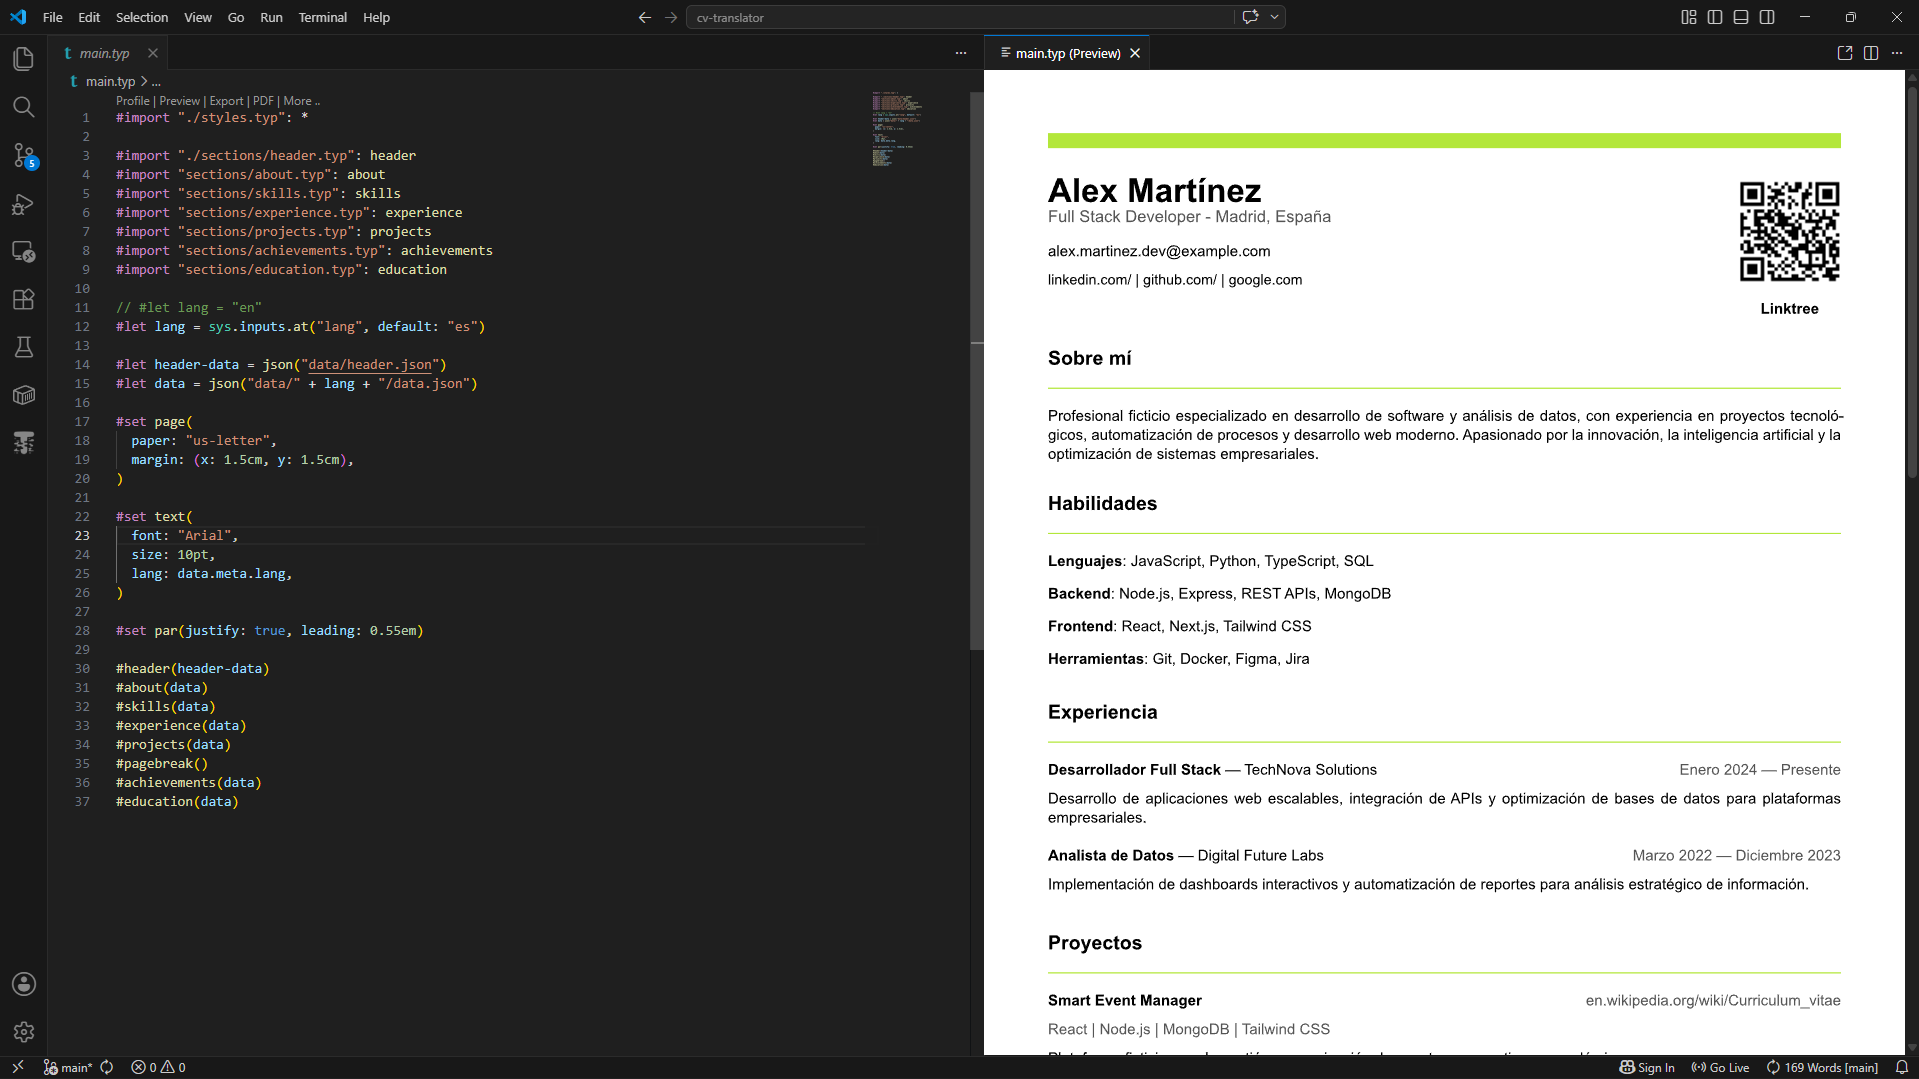Click the Preview code lens link
This screenshot has height=1079, width=1919.
(179, 101)
